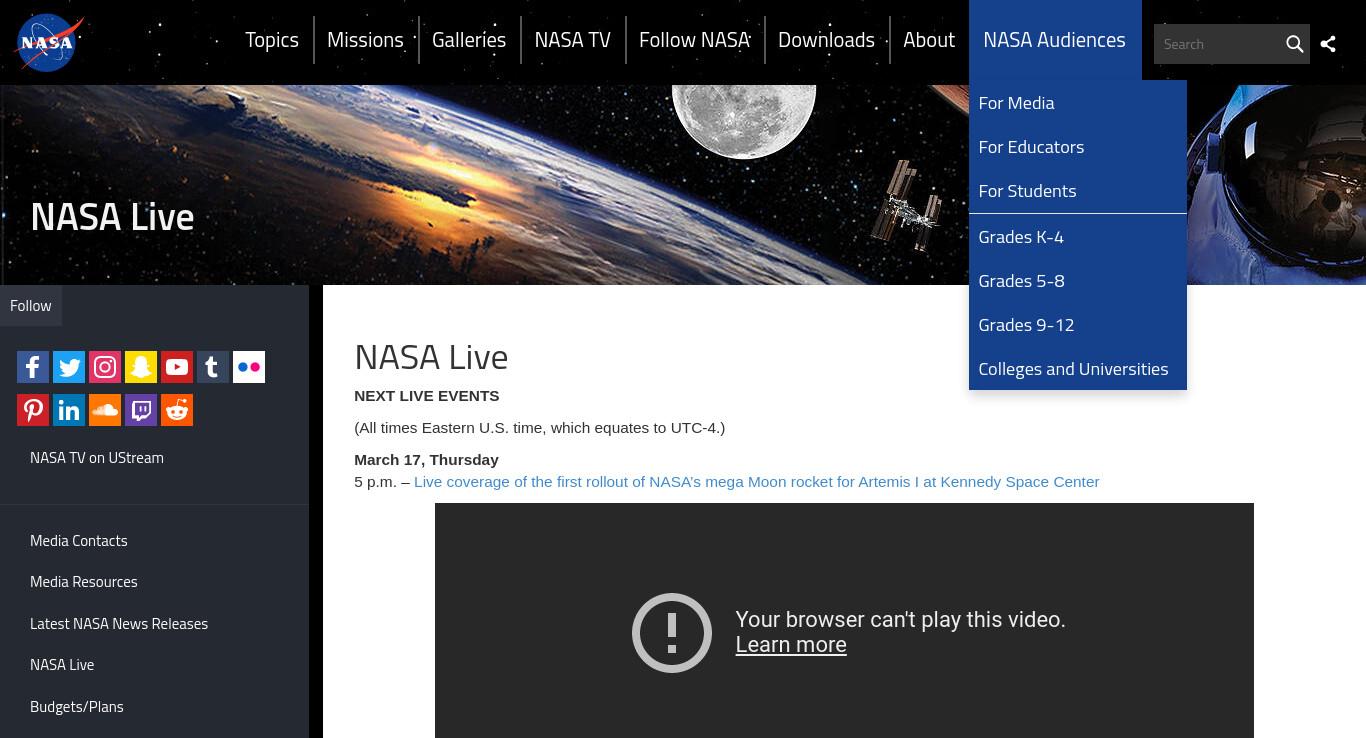Open Latest NASA News Releases link
The width and height of the screenshot is (1366, 738).
pyautogui.click(x=119, y=624)
